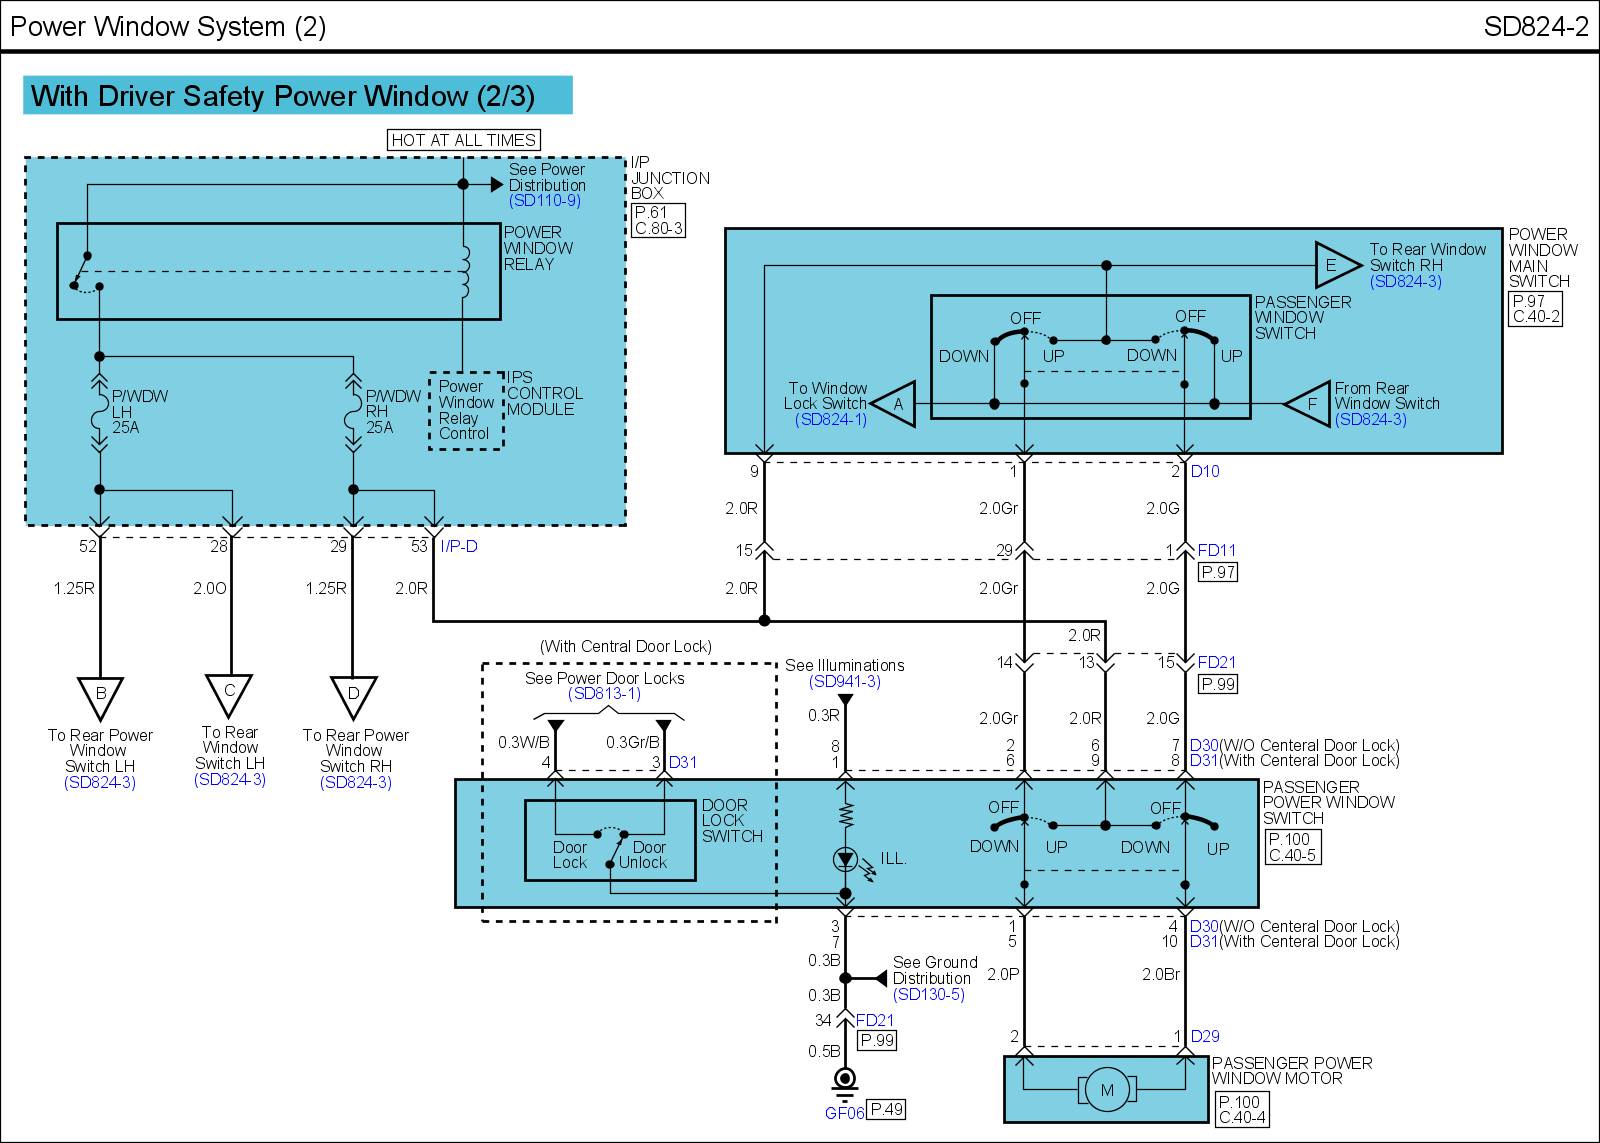This screenshot has height=1143, width=1600.
Task: Open the SD813-1 Power Door Locks link
Action: pyautogui.click(x=604, y=694)
